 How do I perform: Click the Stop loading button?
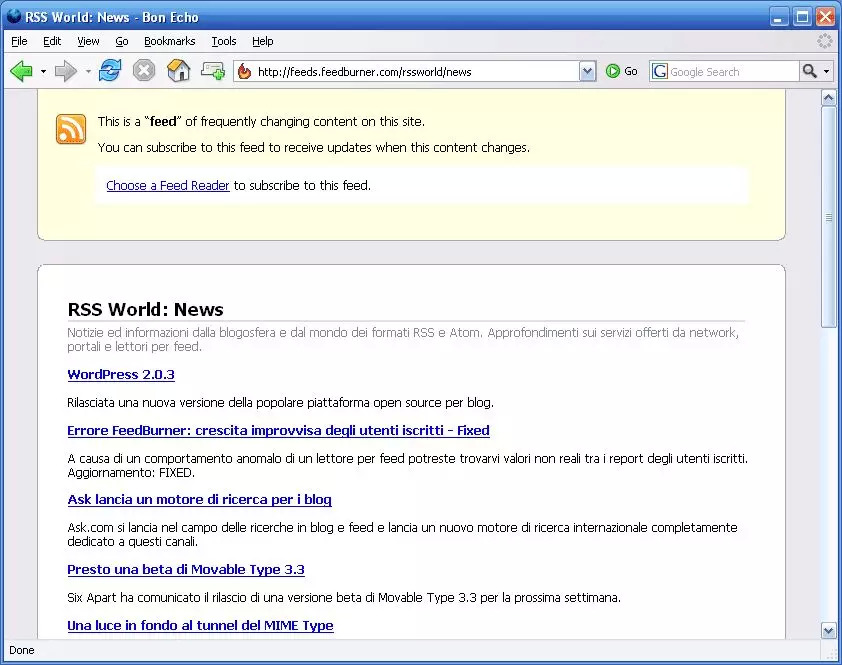(x=144, y=71)
